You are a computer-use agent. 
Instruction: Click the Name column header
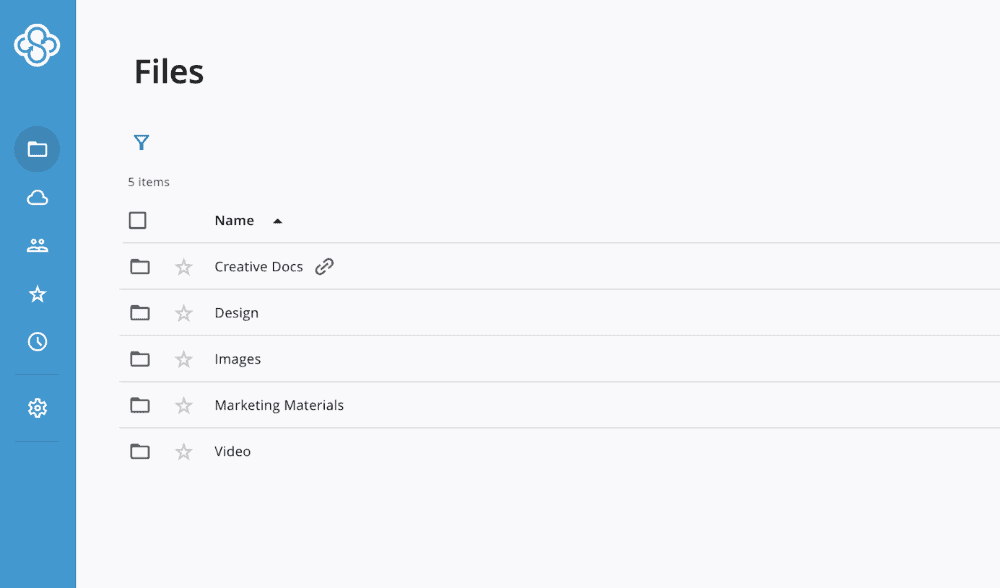(x=234, y=221)
